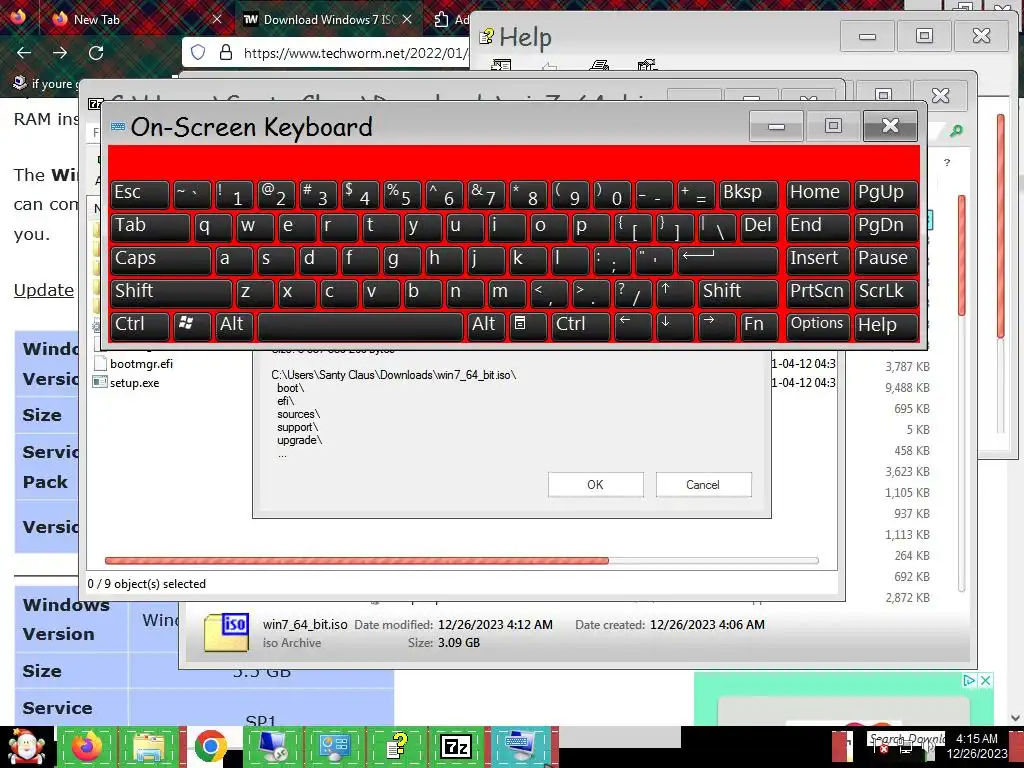1024x768 pixels.
Task: Toggle the right Alt key on the On-Screen Keyboard
Action: 485,326
